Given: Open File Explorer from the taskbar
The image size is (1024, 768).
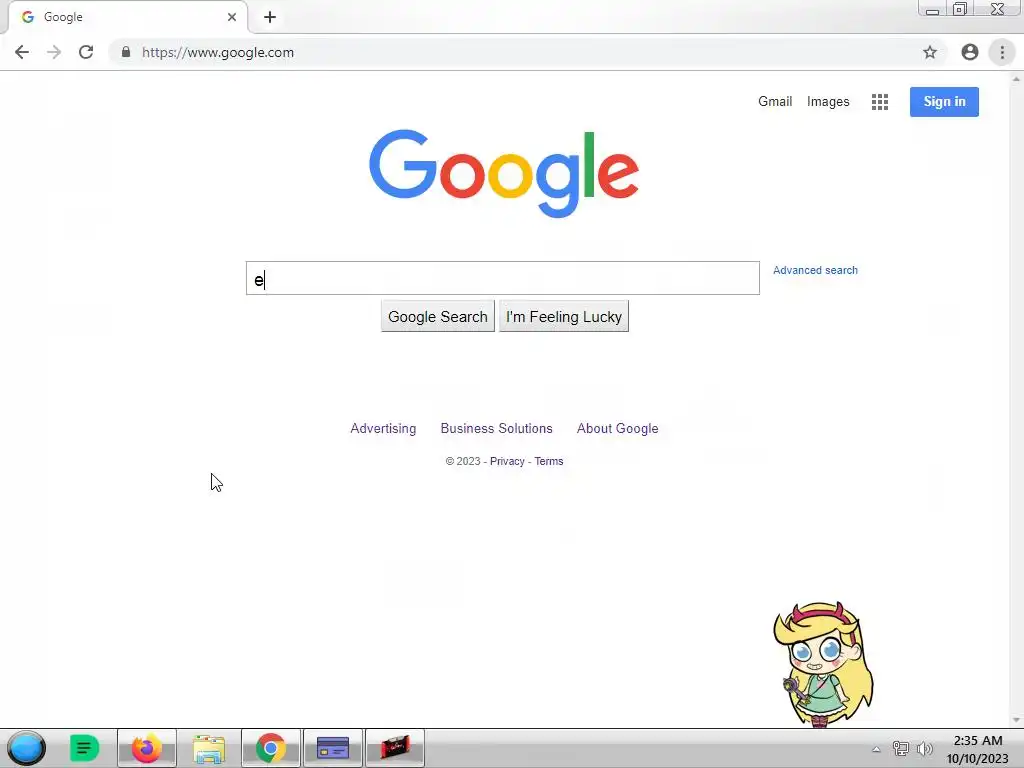Looking at the screenshot, I should 209,748.
